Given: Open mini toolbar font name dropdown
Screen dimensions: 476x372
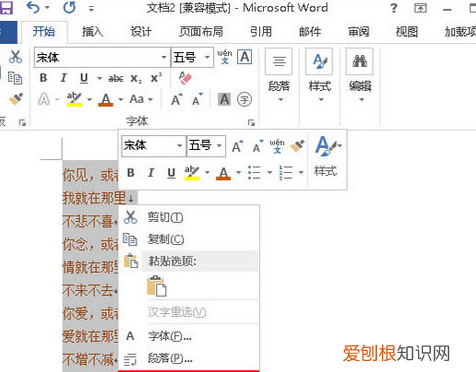Looking at the screenshot, I should click(180, 146).
